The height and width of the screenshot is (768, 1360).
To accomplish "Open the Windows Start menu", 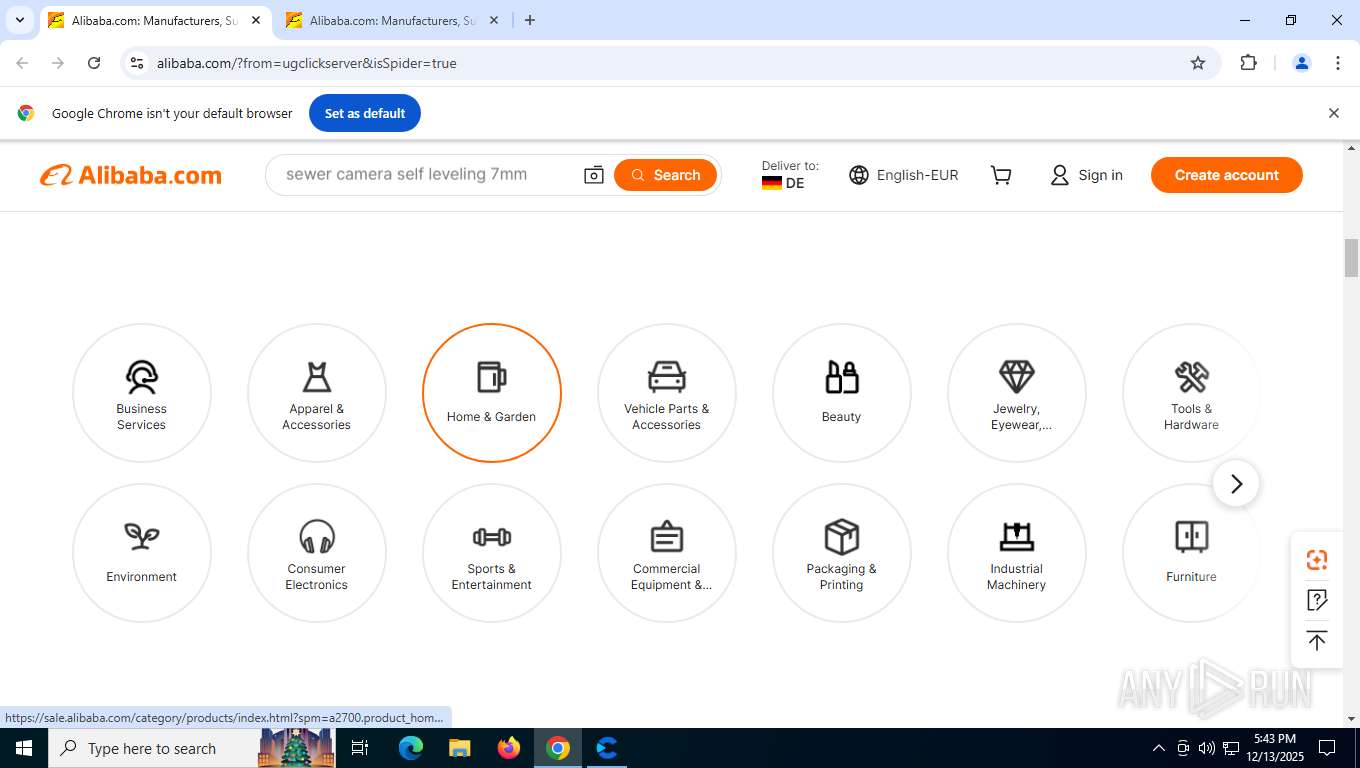I will (23, 748).
